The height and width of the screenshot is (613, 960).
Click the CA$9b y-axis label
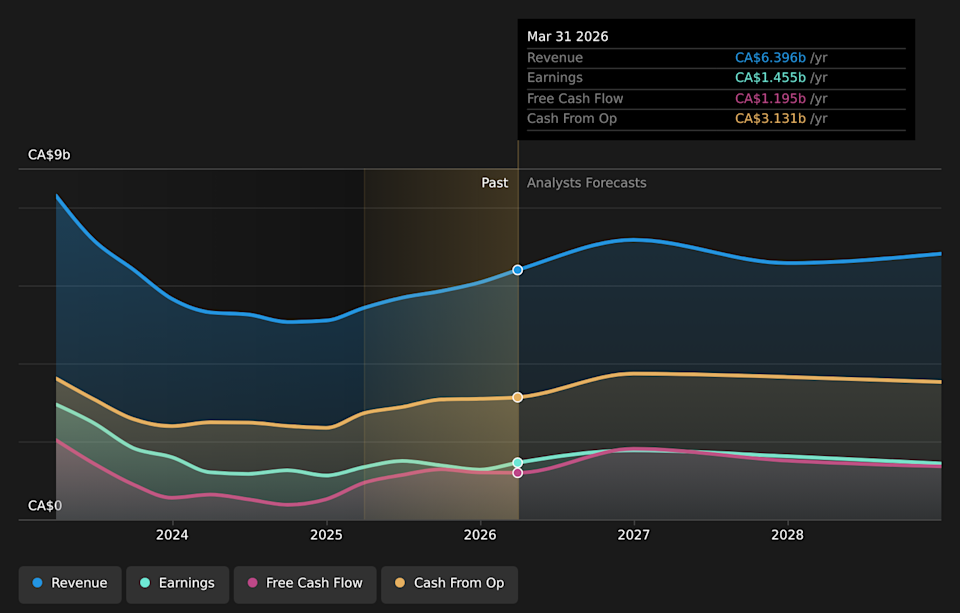(49, 155)
